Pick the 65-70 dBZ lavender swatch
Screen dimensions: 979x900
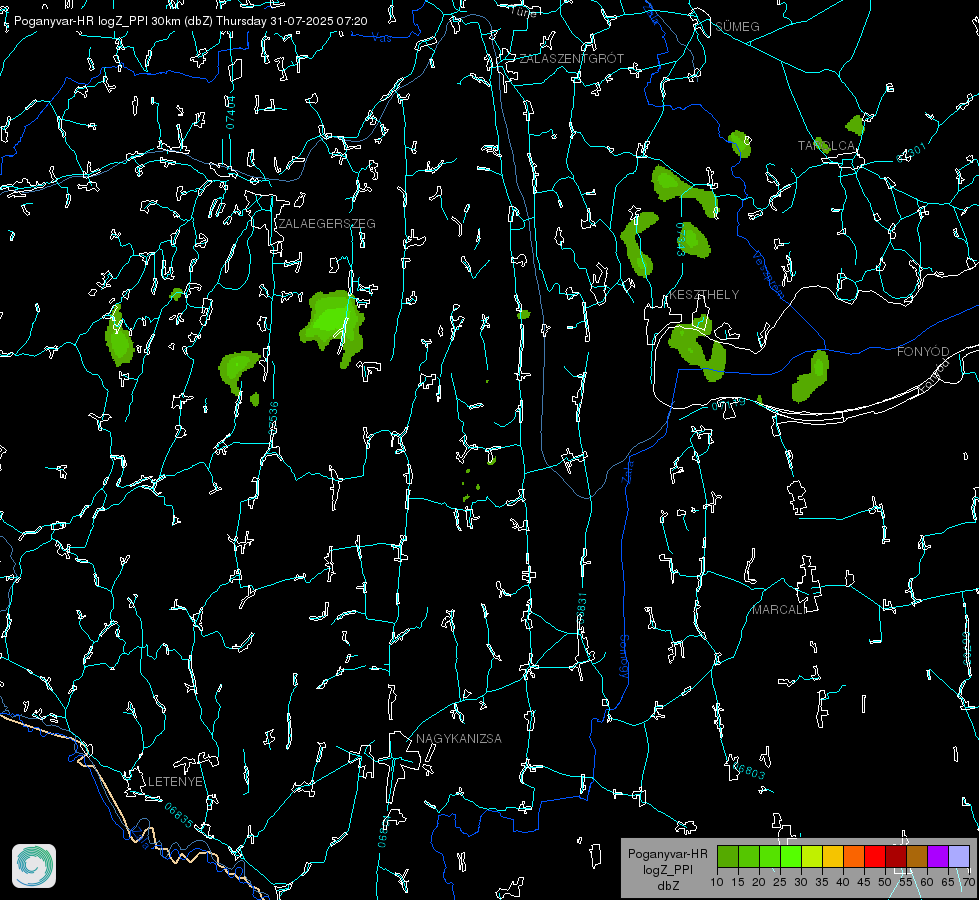tap(959, 856)
